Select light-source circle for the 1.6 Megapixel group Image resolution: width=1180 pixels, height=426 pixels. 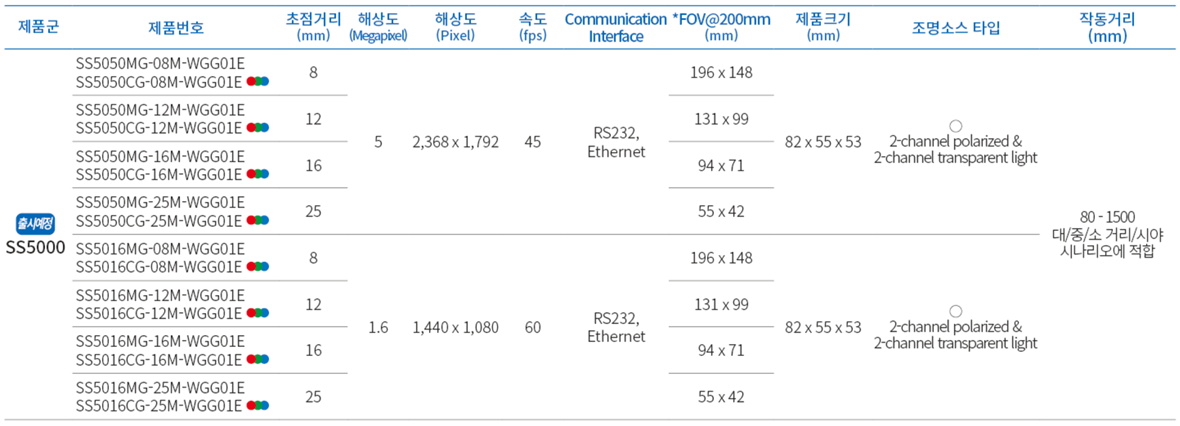(955, 311)
